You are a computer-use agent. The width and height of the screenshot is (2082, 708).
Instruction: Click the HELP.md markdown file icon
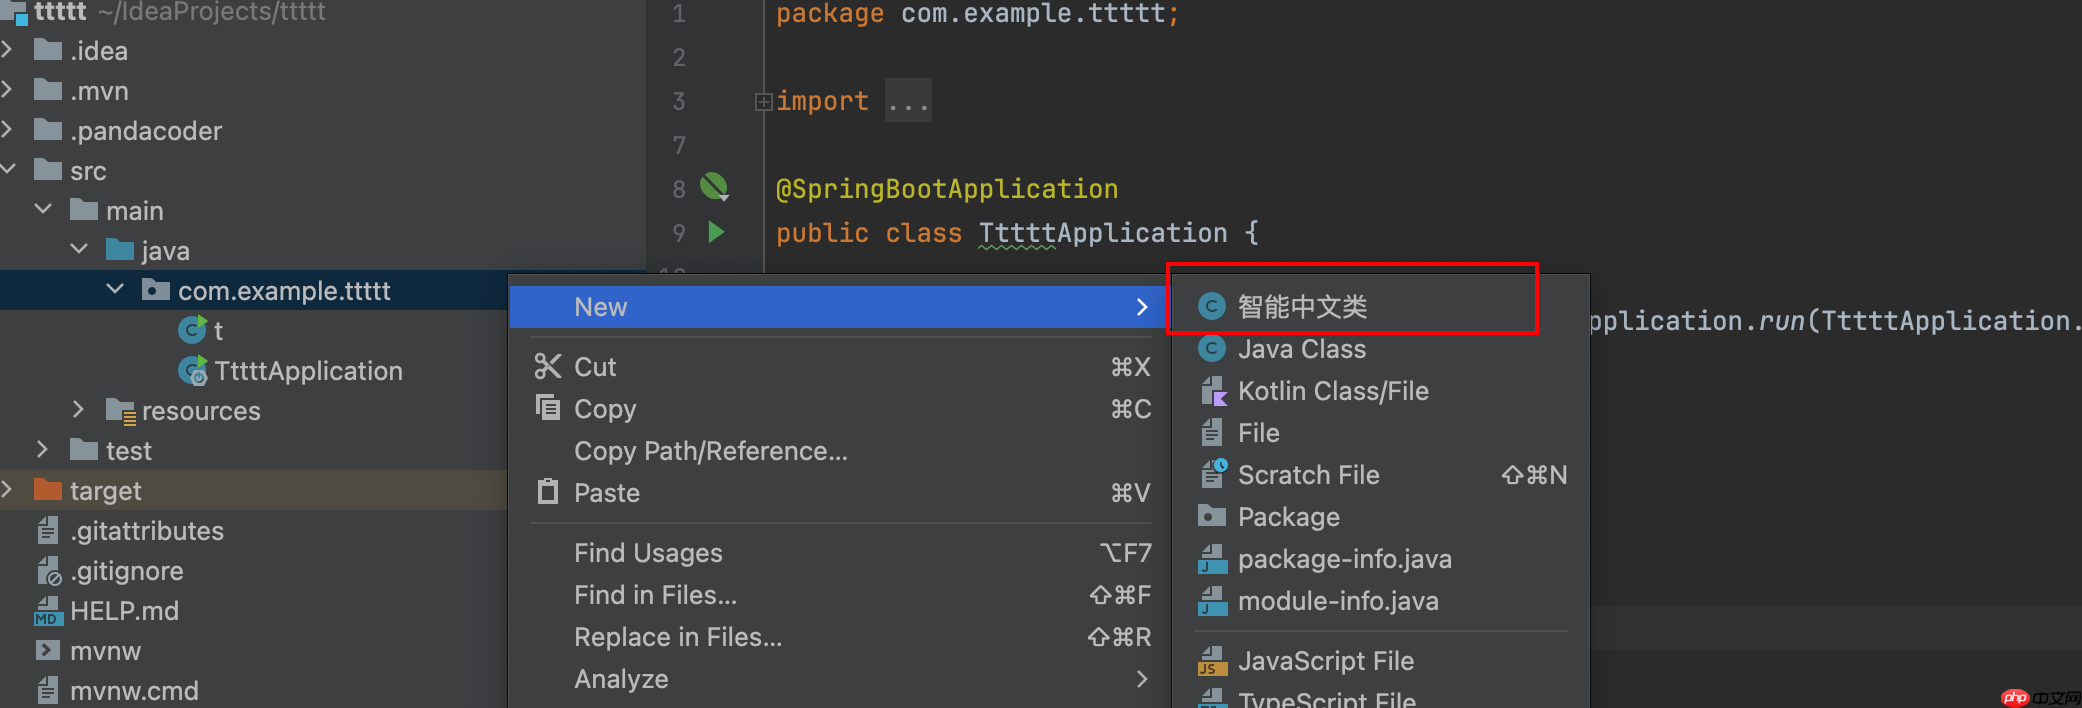coord(47,611)
